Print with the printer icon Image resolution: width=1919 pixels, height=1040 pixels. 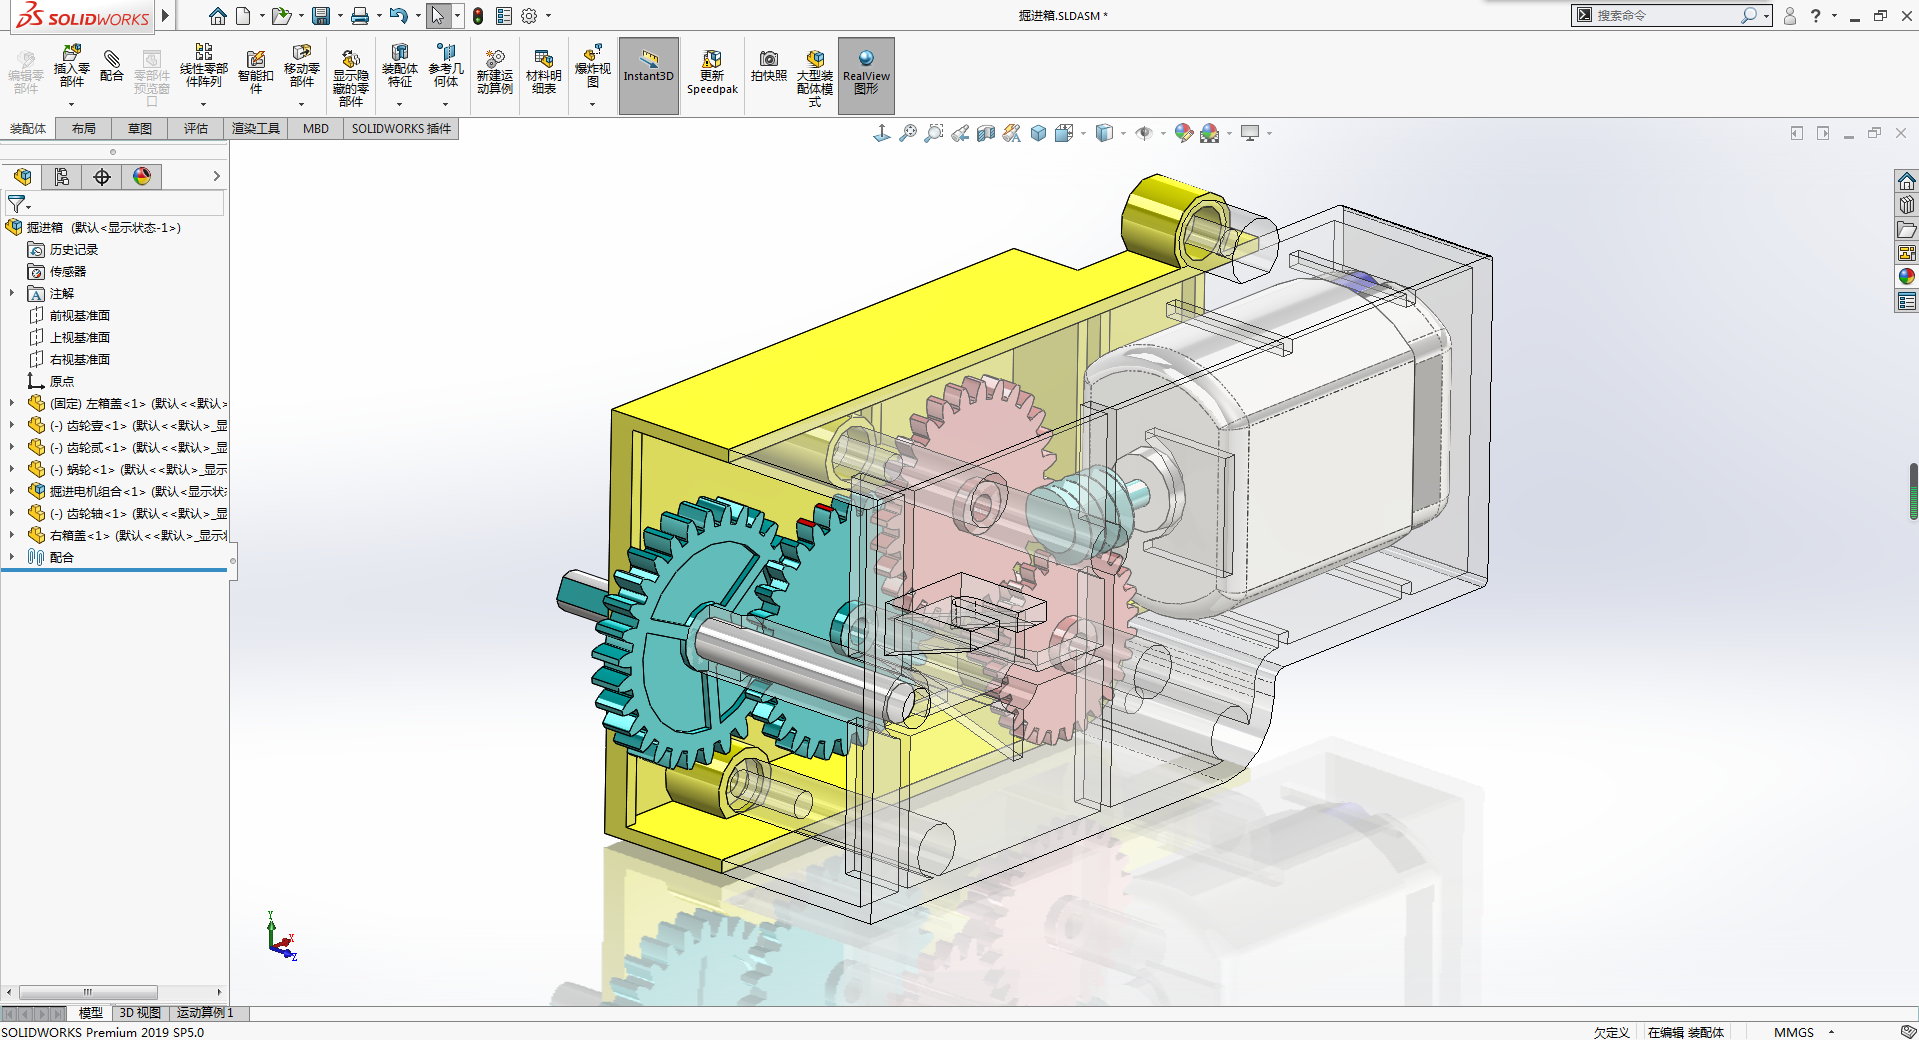tap(360, 16)
